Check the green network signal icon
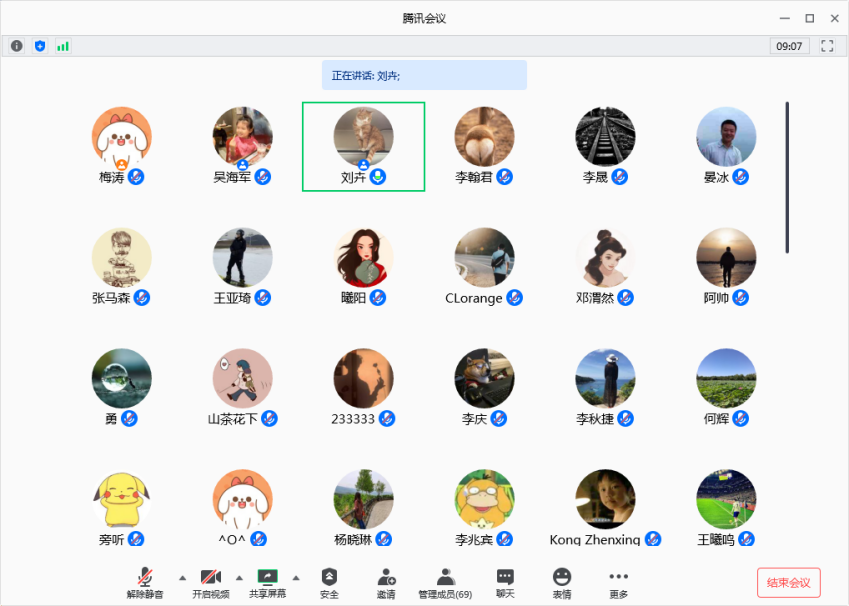Screen dimensions: 849x606 pos(63,46)
